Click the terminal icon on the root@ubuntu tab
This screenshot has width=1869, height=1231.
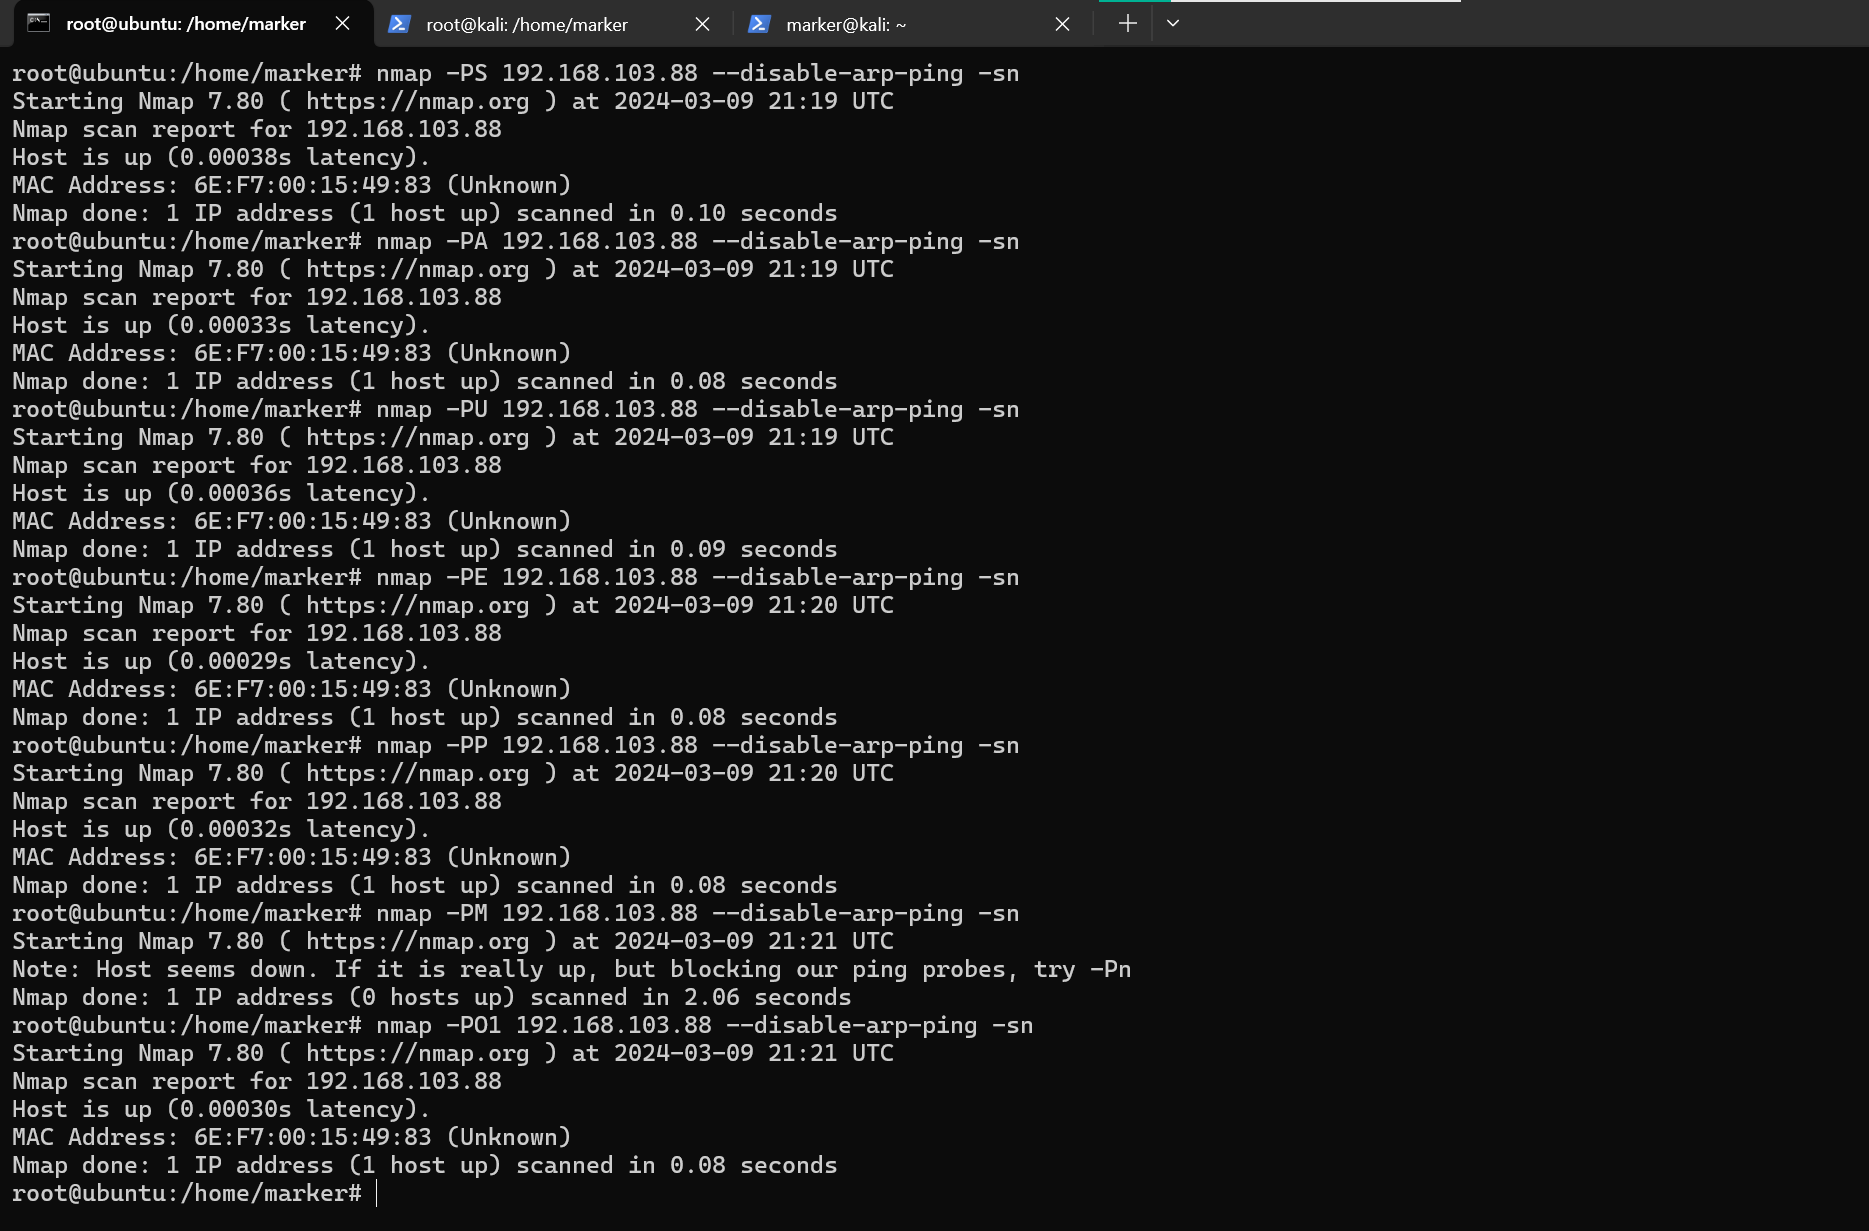(x=38, y=23)
